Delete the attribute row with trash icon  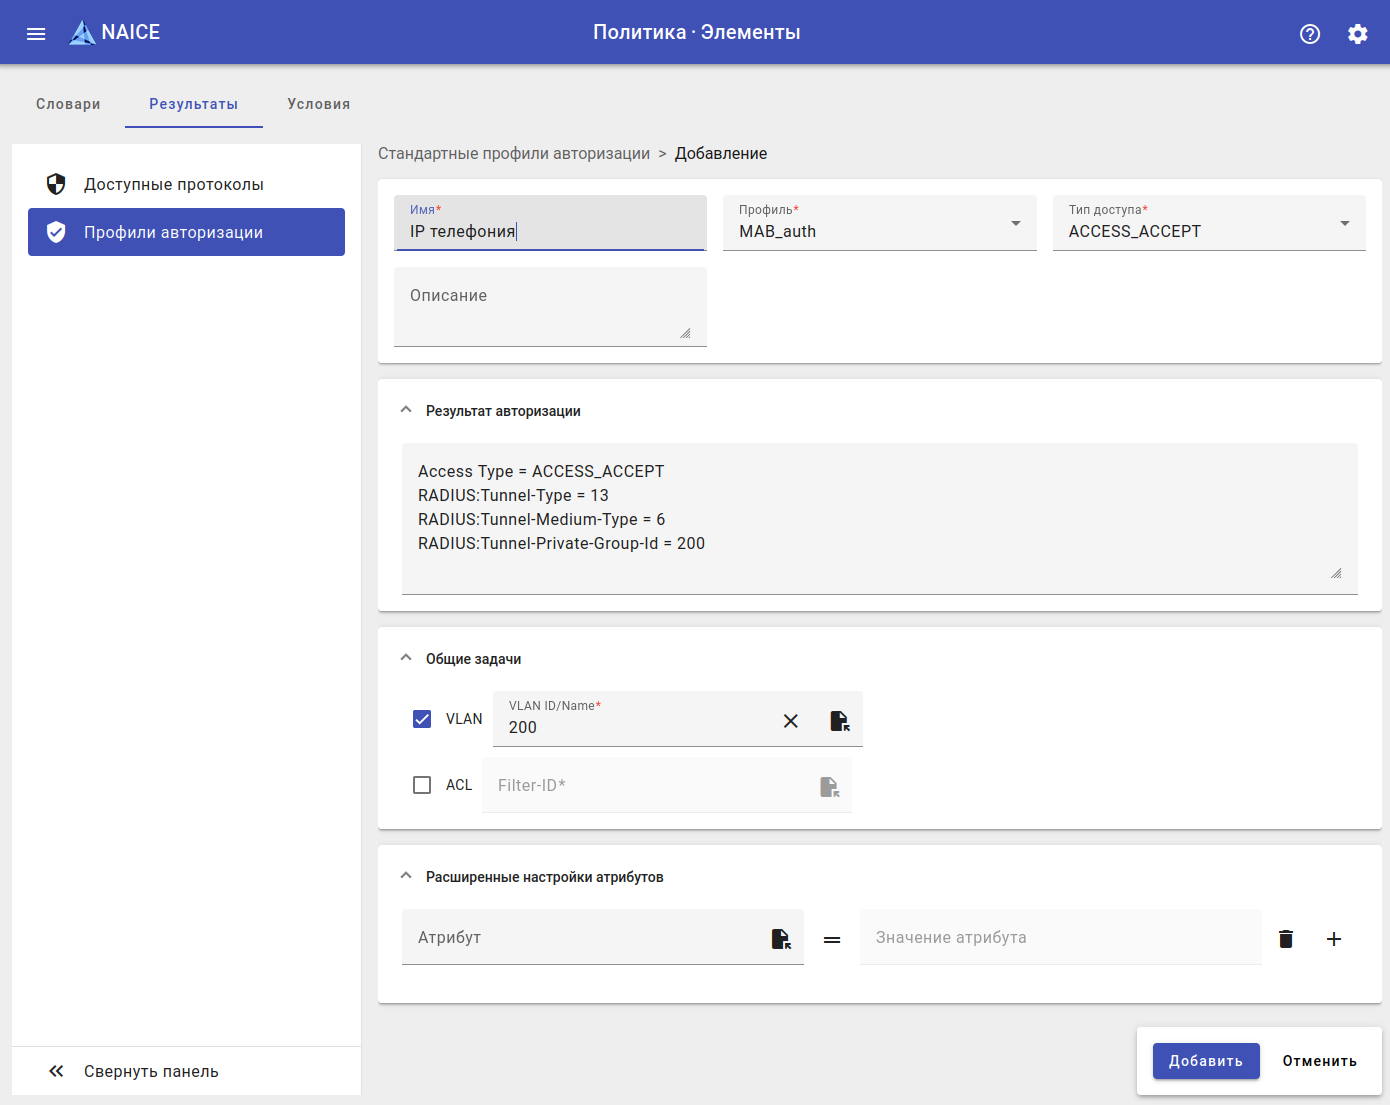click(1286, 939)
